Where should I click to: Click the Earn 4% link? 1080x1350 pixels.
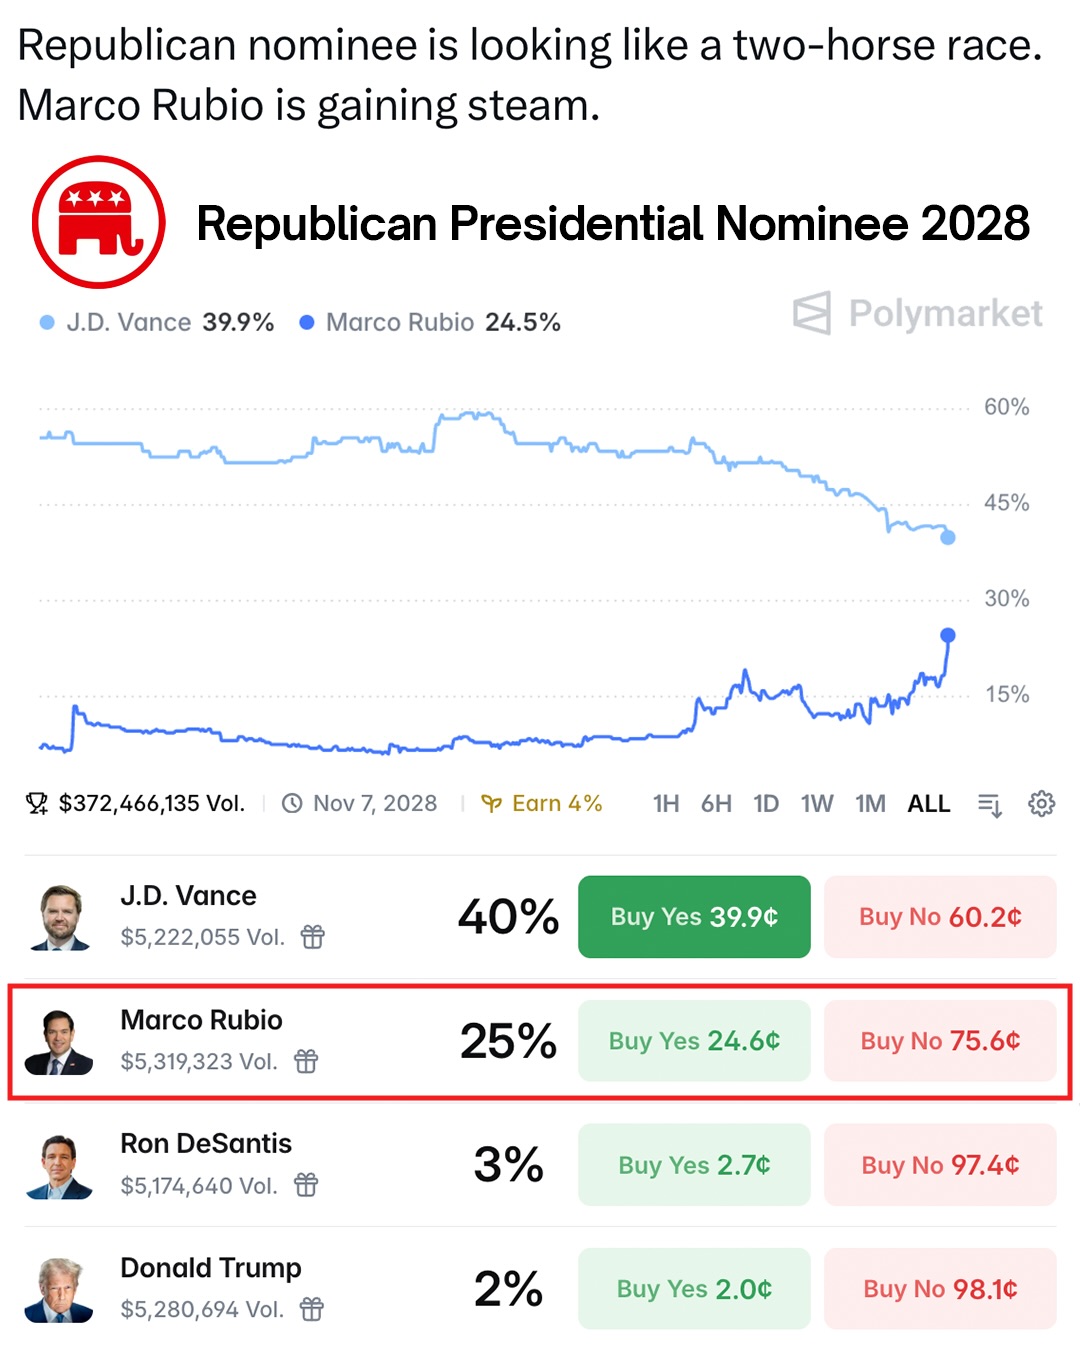coord(542,804)
